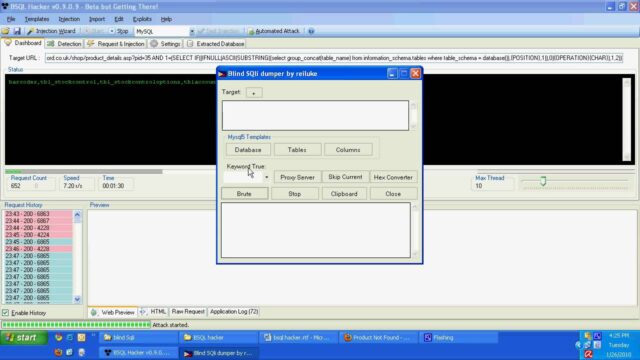Viewport: 640px width, 360px height.
Task: Open the Exploits menu
Action: tap(142, 19)
